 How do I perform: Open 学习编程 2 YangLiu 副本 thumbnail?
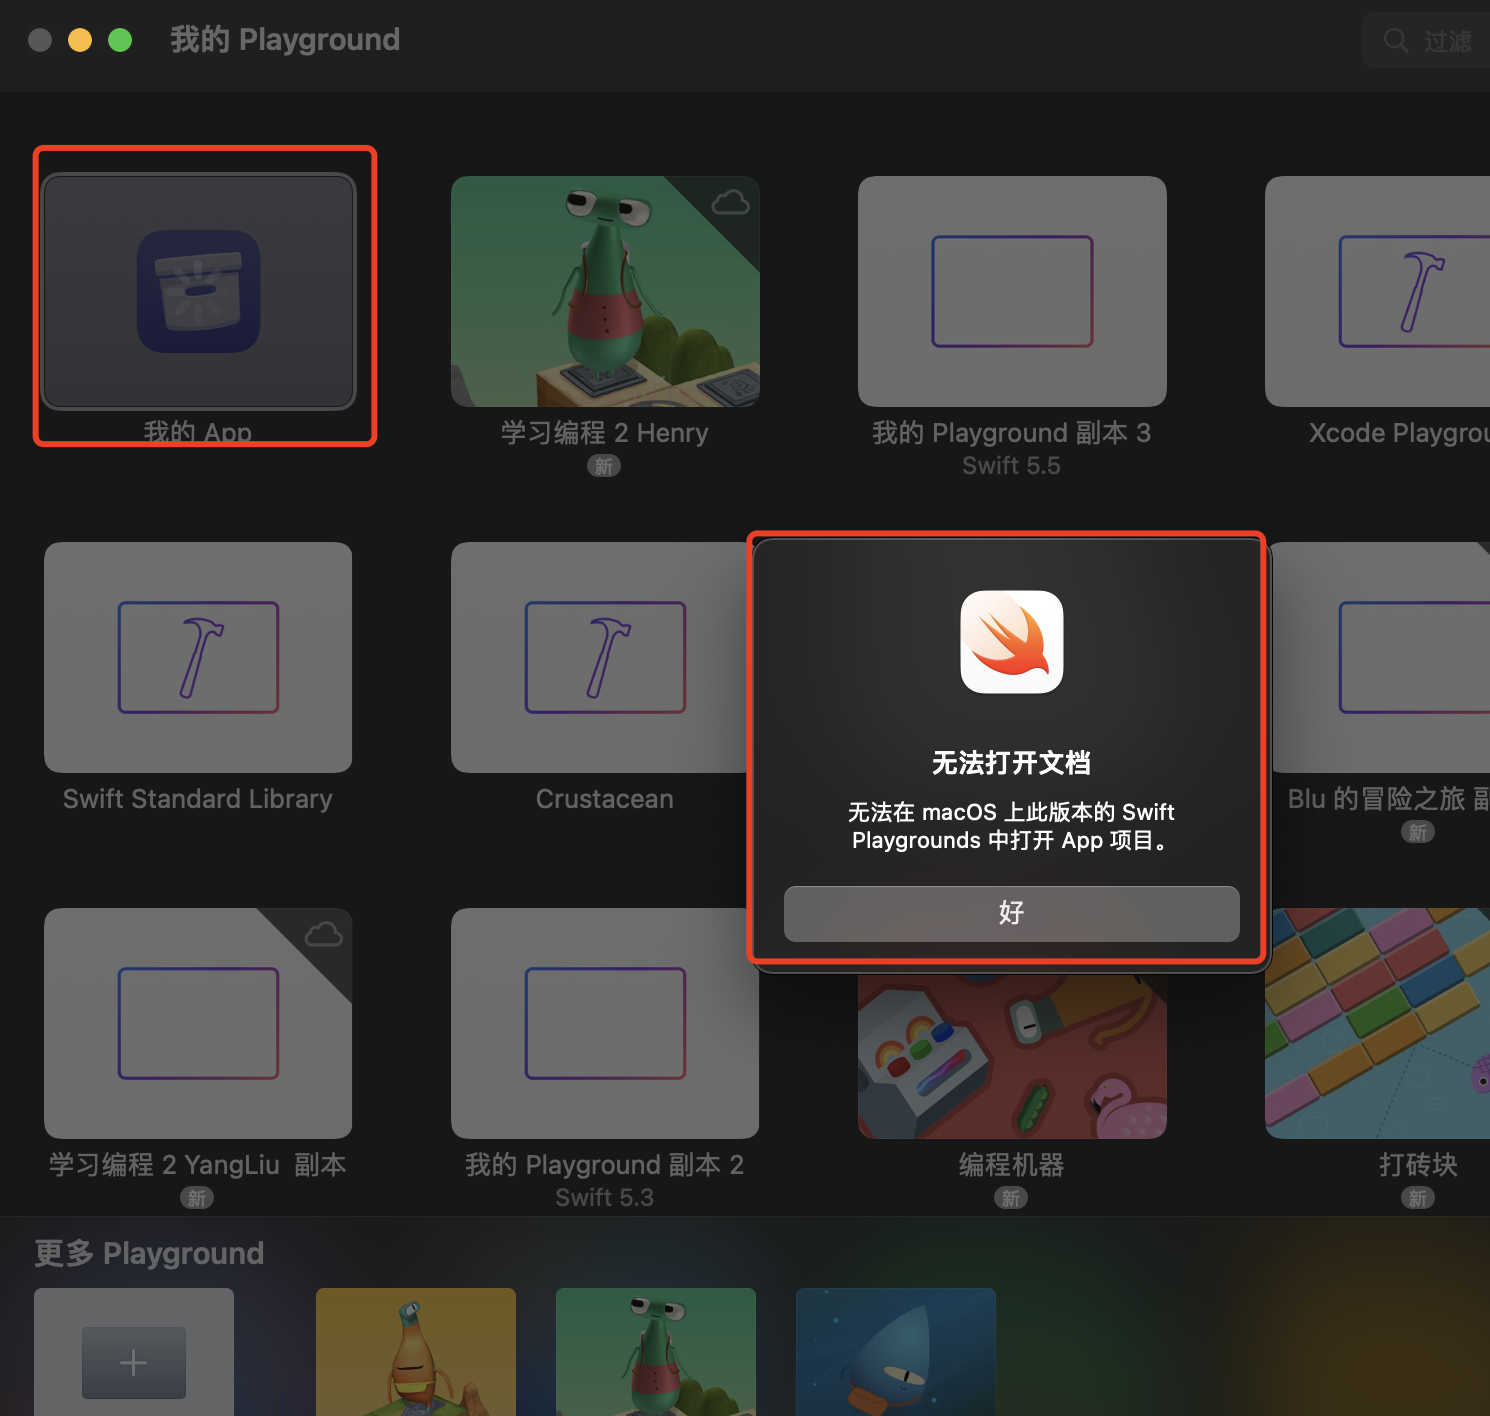click(x=198, y=1023)
